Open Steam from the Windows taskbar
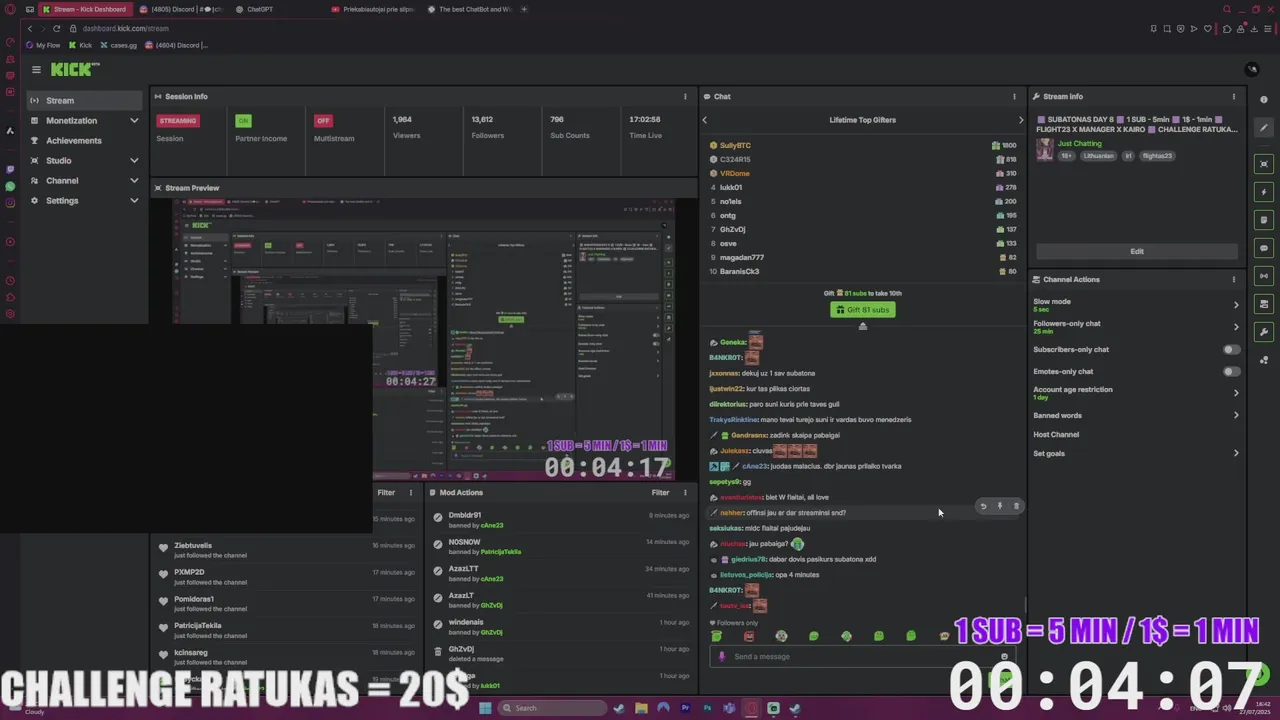Image resolution: width=1280 pixels, height=720 pixels. pos(619,708)
